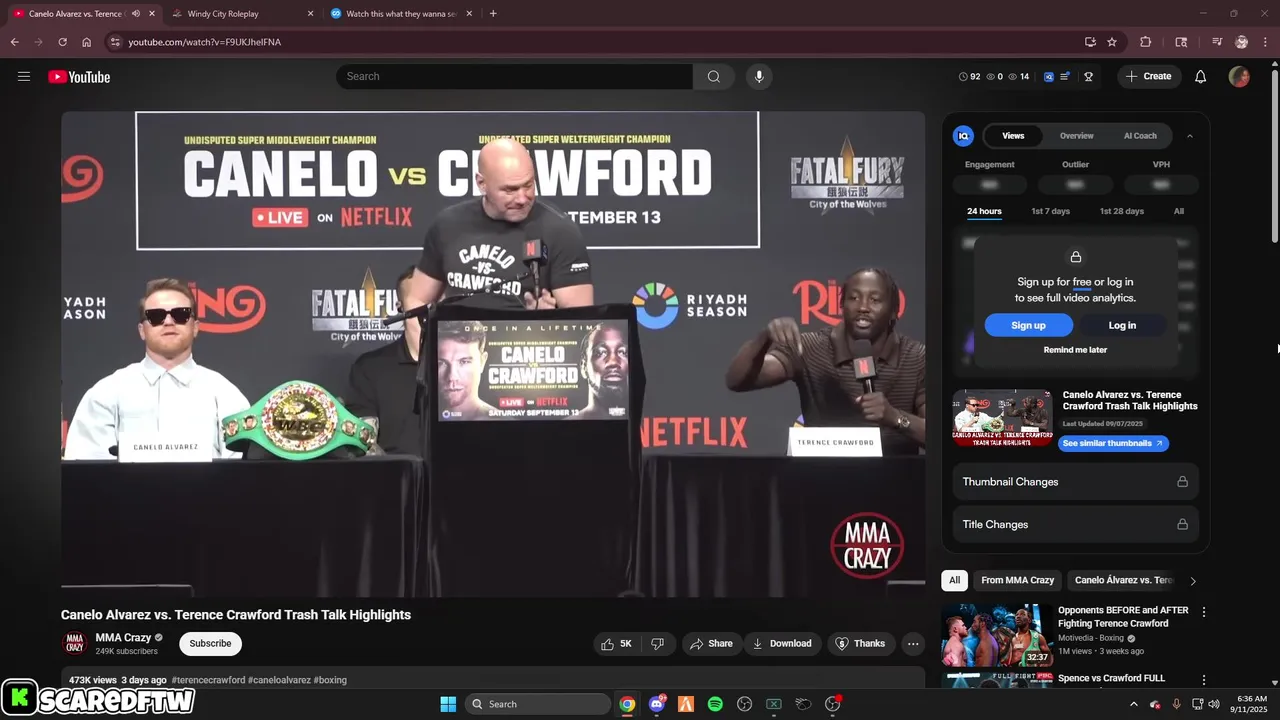The image size is (1280, 720).
Task: Click Remind me later link
Action: (x=1075, y=350)
